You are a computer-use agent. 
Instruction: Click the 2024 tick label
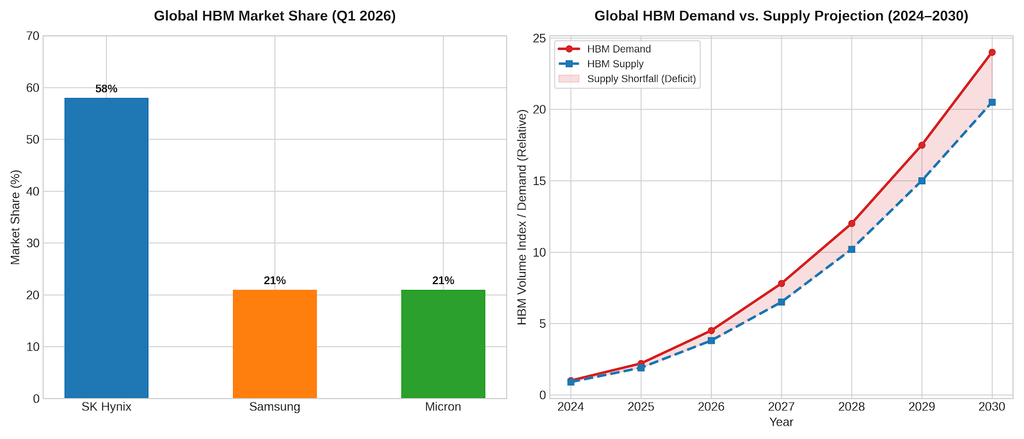pos(571,407)
